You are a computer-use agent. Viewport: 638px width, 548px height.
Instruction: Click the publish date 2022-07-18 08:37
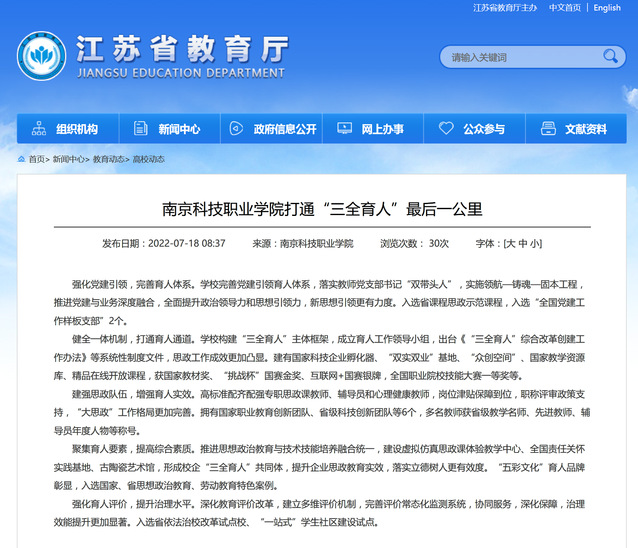187,243
